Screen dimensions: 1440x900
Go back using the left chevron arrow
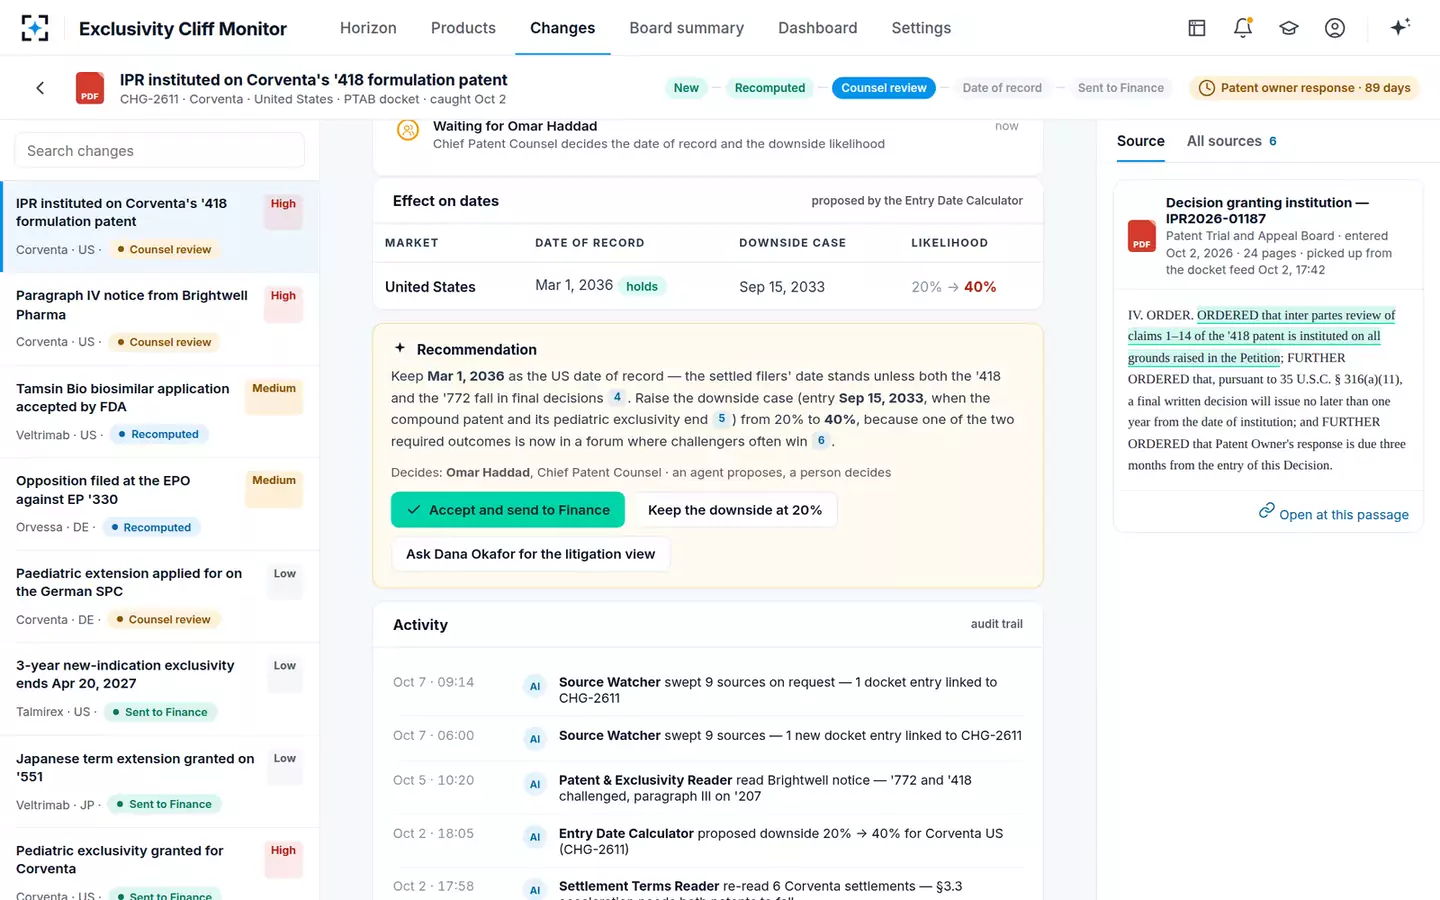(x=40, y=88)
